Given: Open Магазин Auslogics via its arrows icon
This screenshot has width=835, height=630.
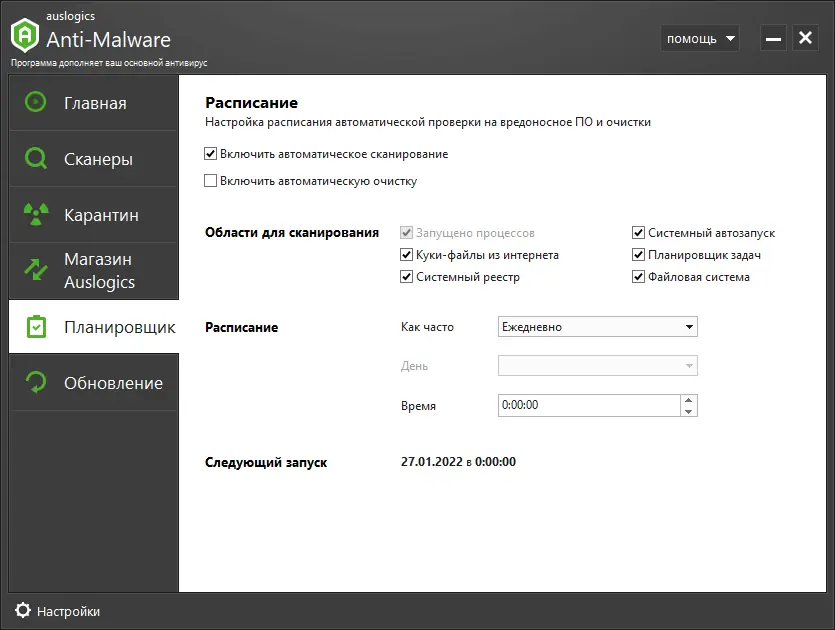Looking at the screenshot, I should 34,270.
